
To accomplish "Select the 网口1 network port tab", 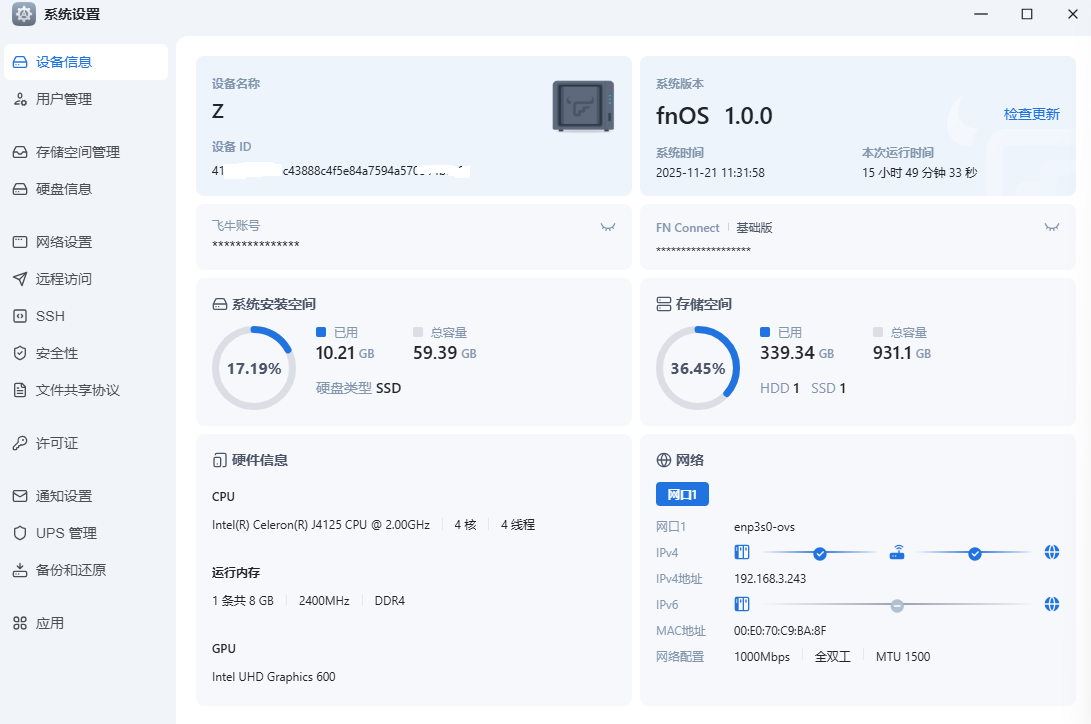I will 682,494.
